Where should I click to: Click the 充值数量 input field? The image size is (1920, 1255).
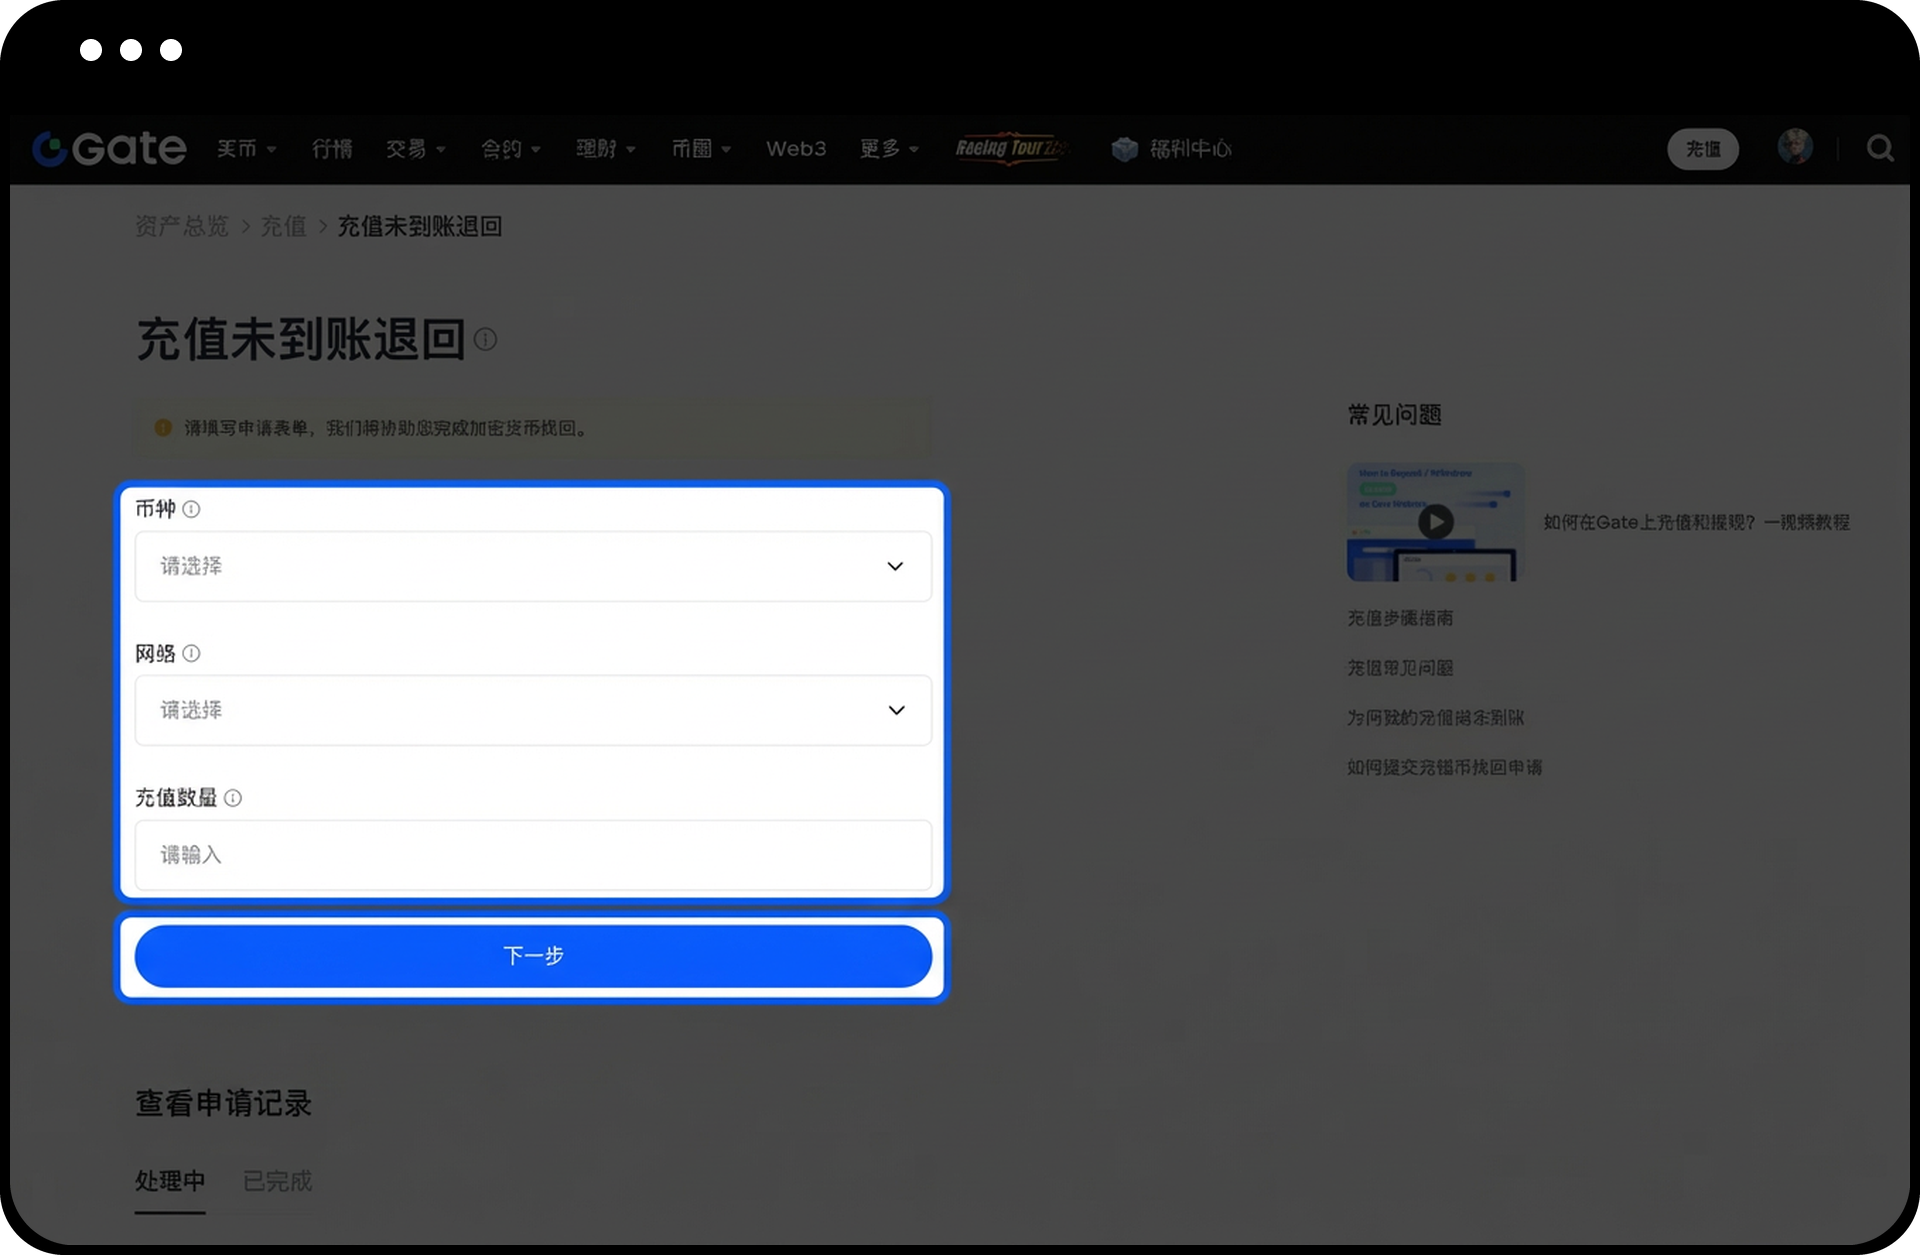click(x=533, y=855)
